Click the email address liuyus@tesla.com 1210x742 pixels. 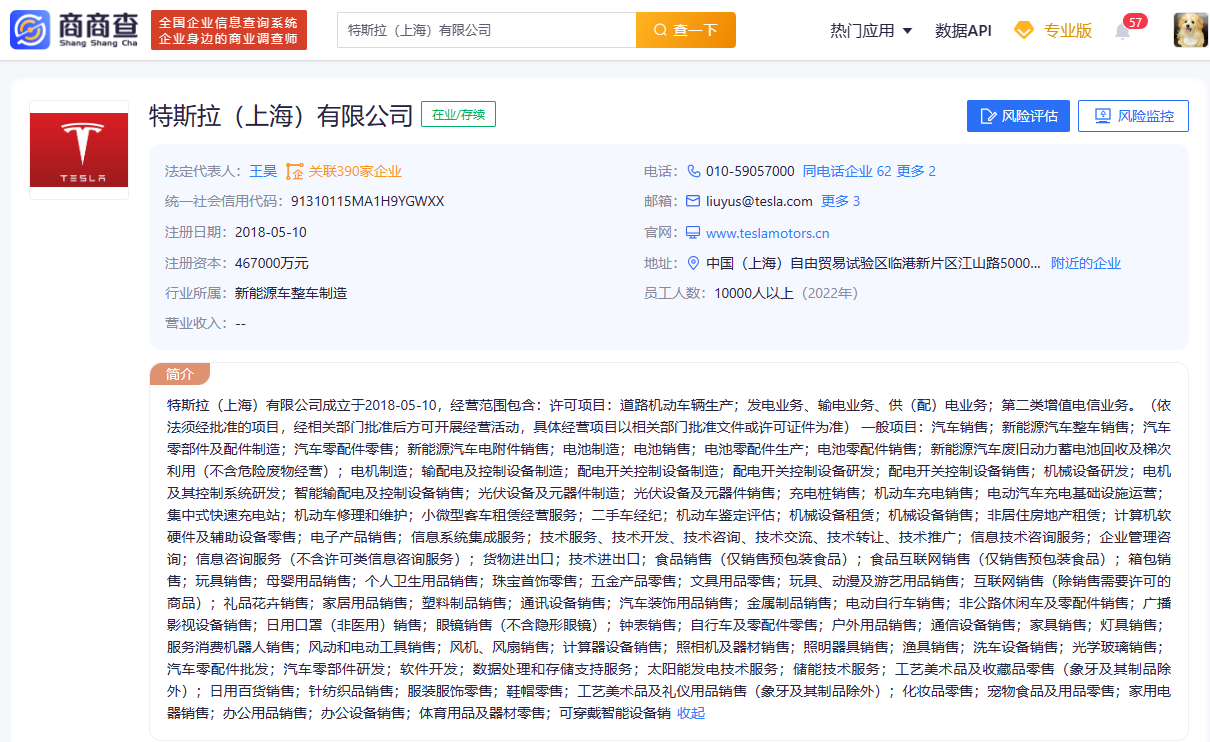coord(759,201)
